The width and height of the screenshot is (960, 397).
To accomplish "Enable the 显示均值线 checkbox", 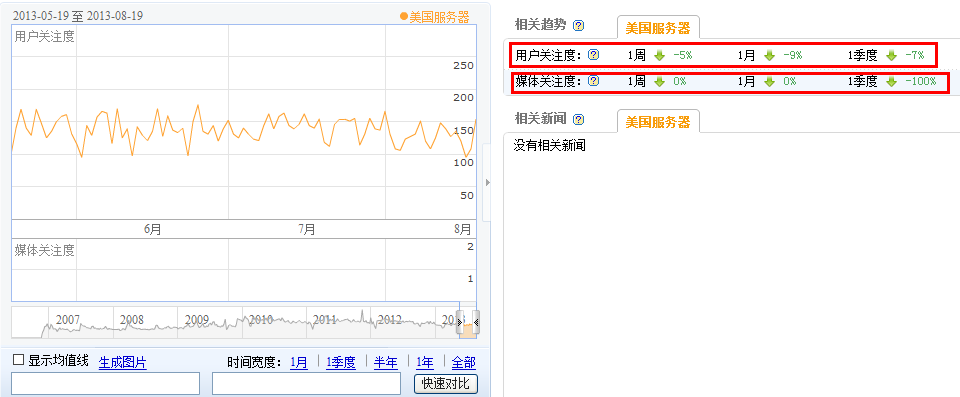I will [x=19, y=360].
